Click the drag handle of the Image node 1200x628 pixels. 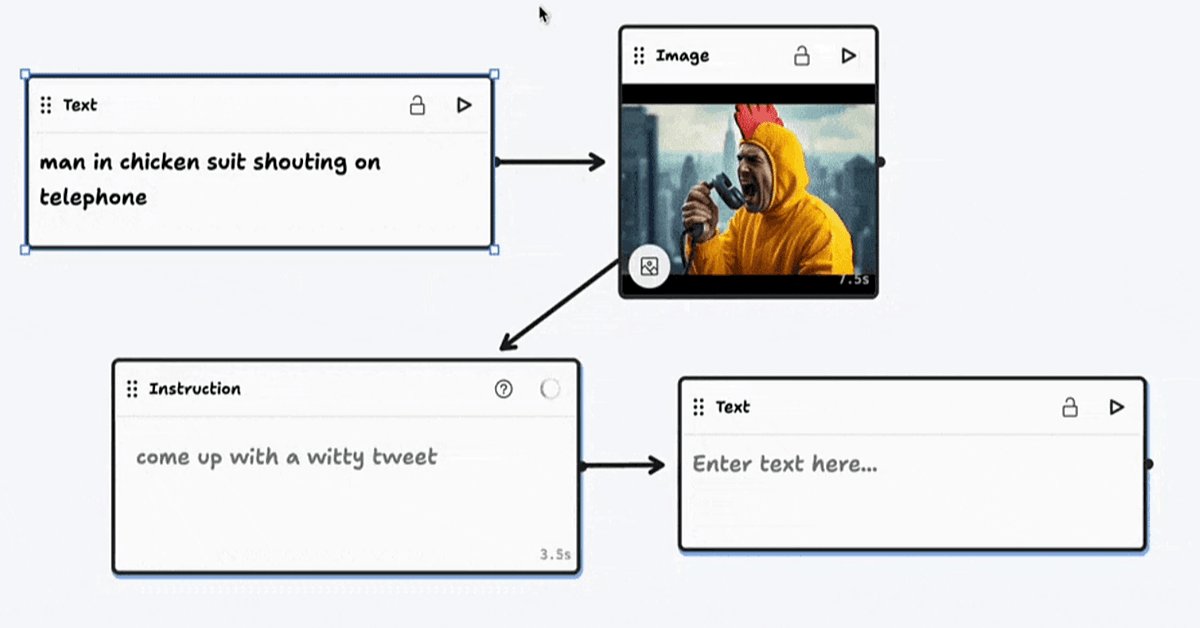[639, 56]
